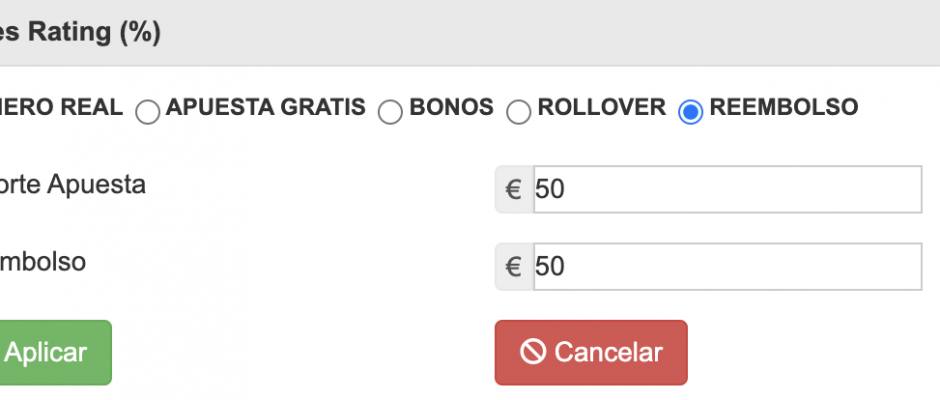Viewport: 940px width, 400px height.
Task: Click the ROLLOVER label text
Action: click(601, 107)
